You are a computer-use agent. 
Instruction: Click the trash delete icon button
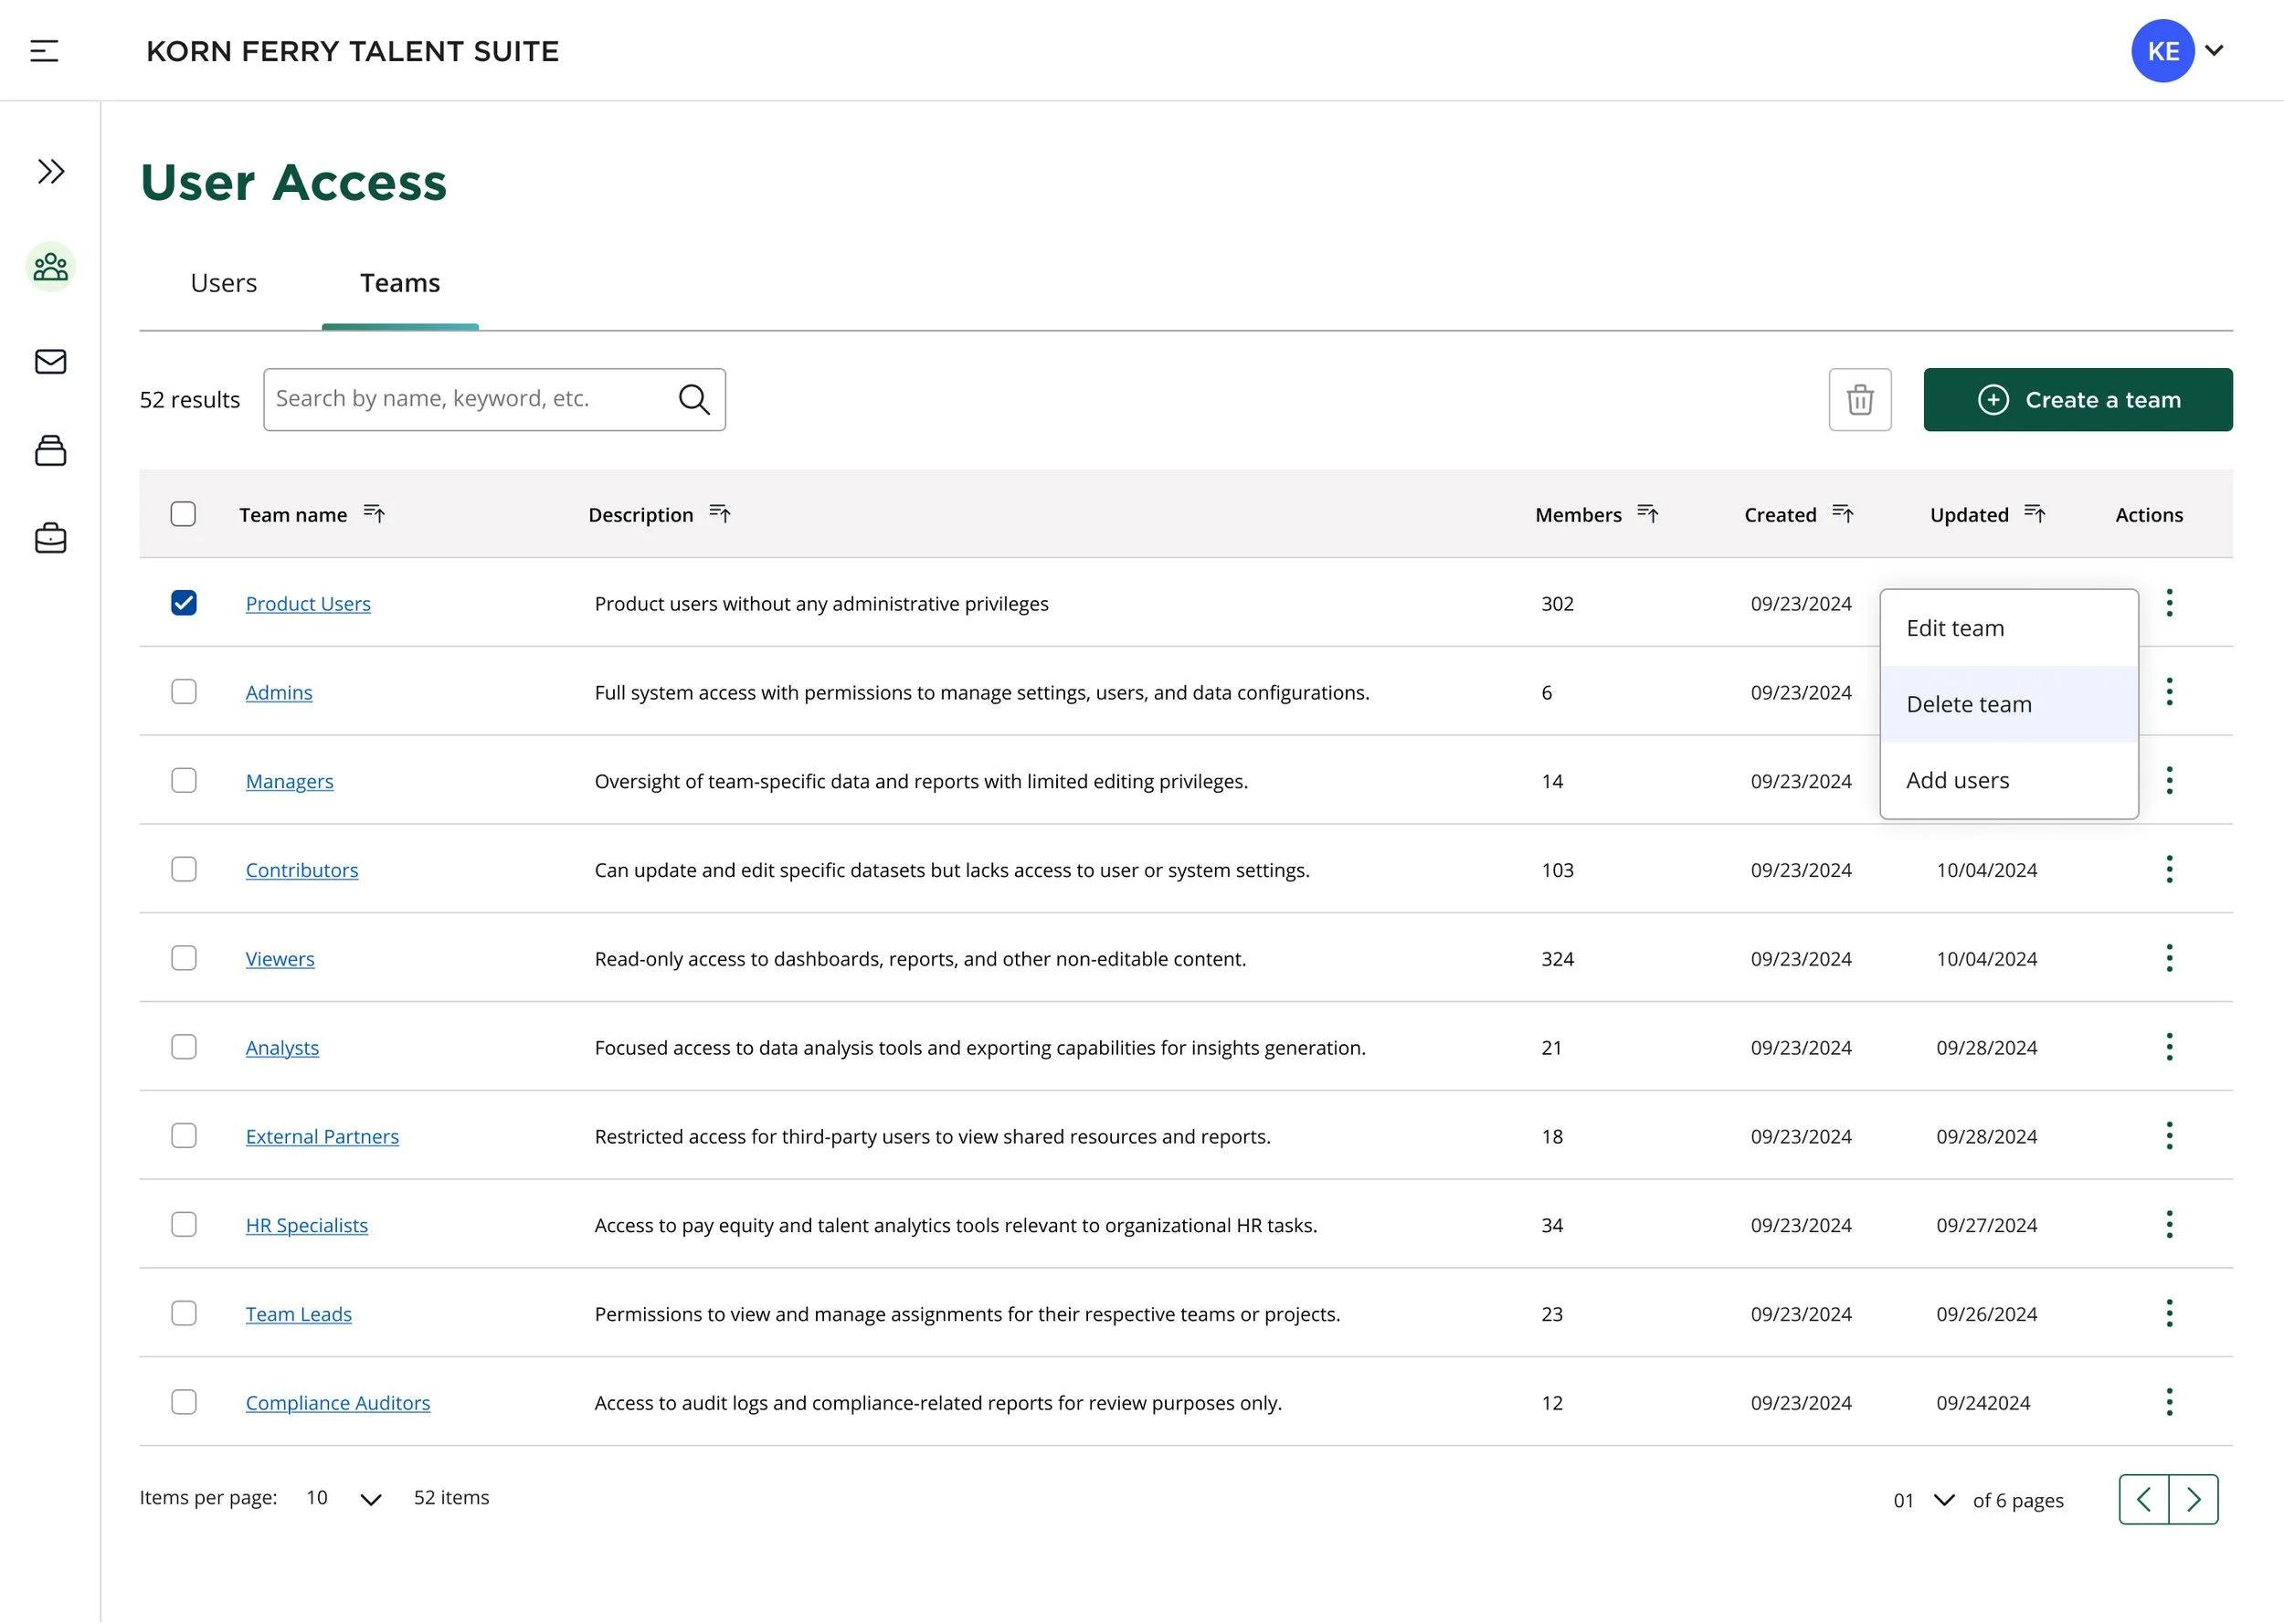[1859, 400]
